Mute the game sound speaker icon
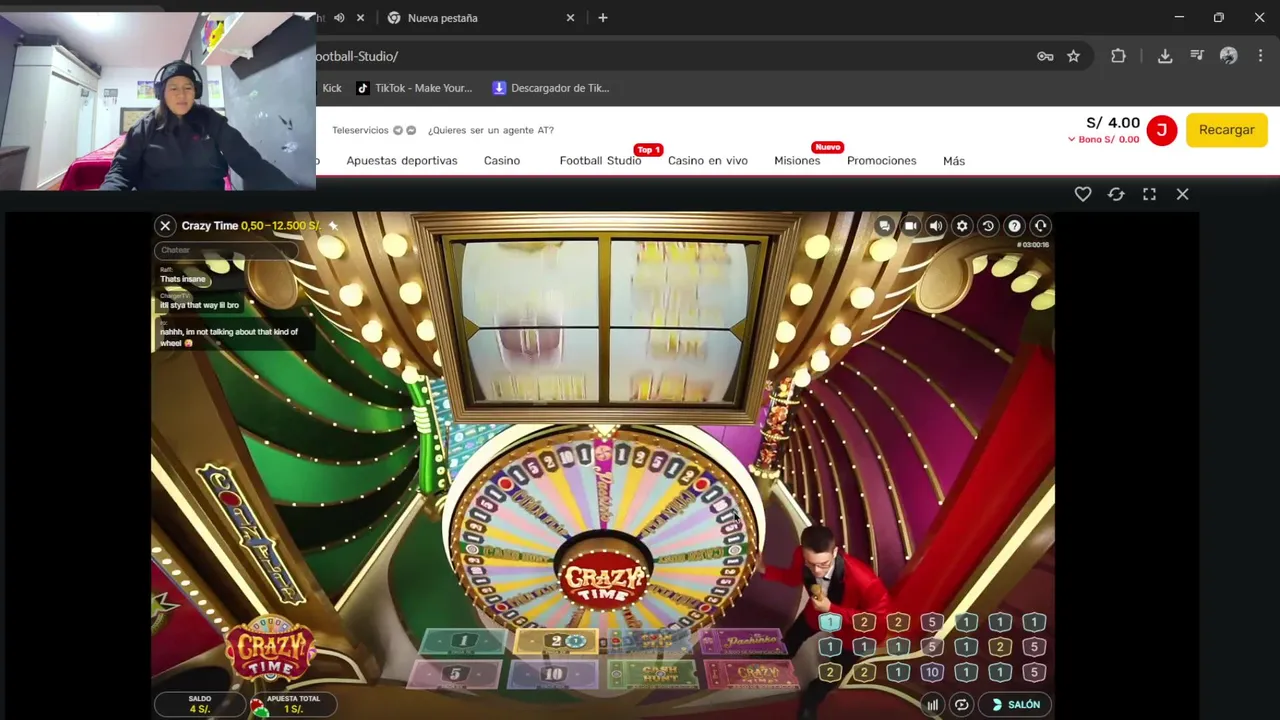Screen dimensions: 1280x720 point(936,226)
